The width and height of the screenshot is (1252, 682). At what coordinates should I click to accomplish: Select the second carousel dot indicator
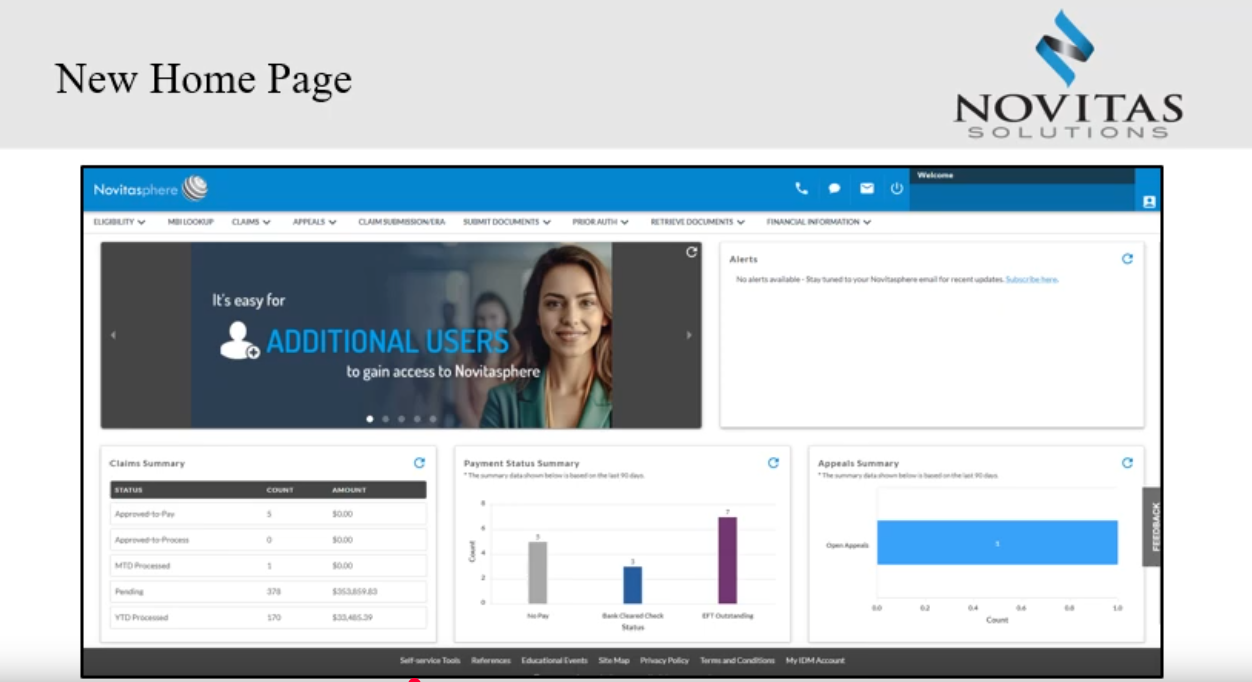(386, 419)
